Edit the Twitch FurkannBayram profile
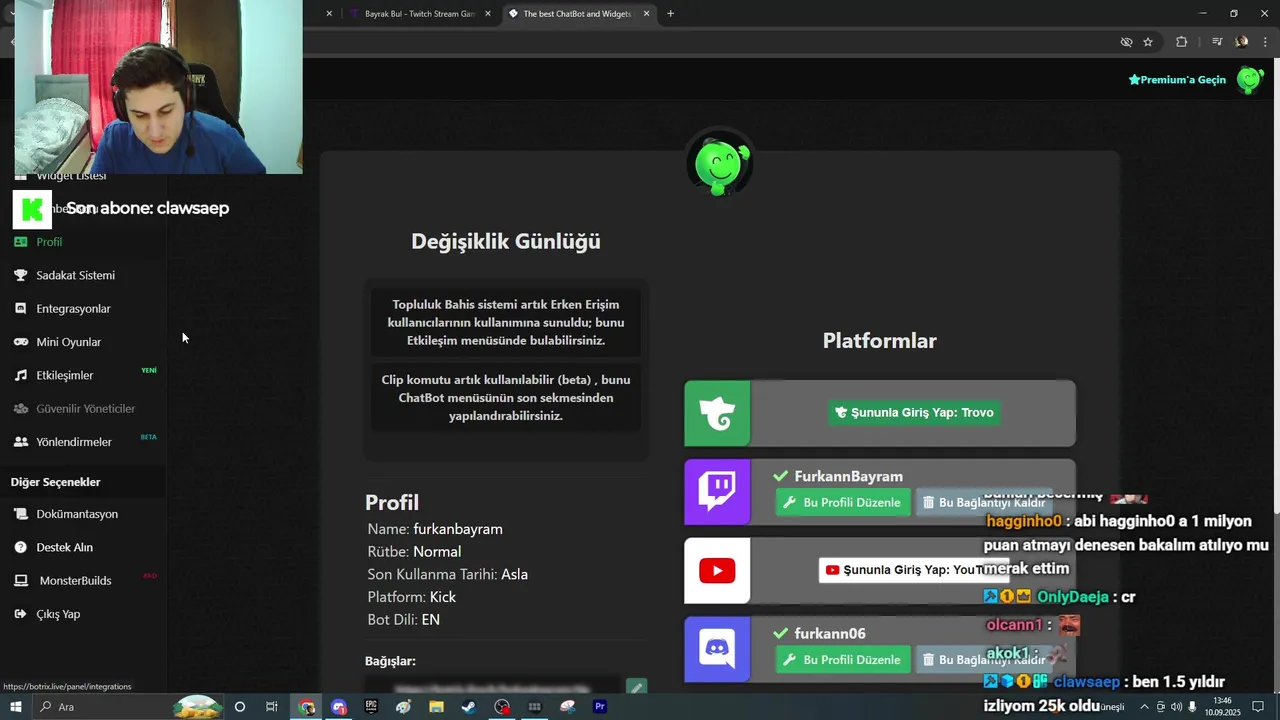The height and width of the screenshot is (720, 1280). (x=843, y=502)
